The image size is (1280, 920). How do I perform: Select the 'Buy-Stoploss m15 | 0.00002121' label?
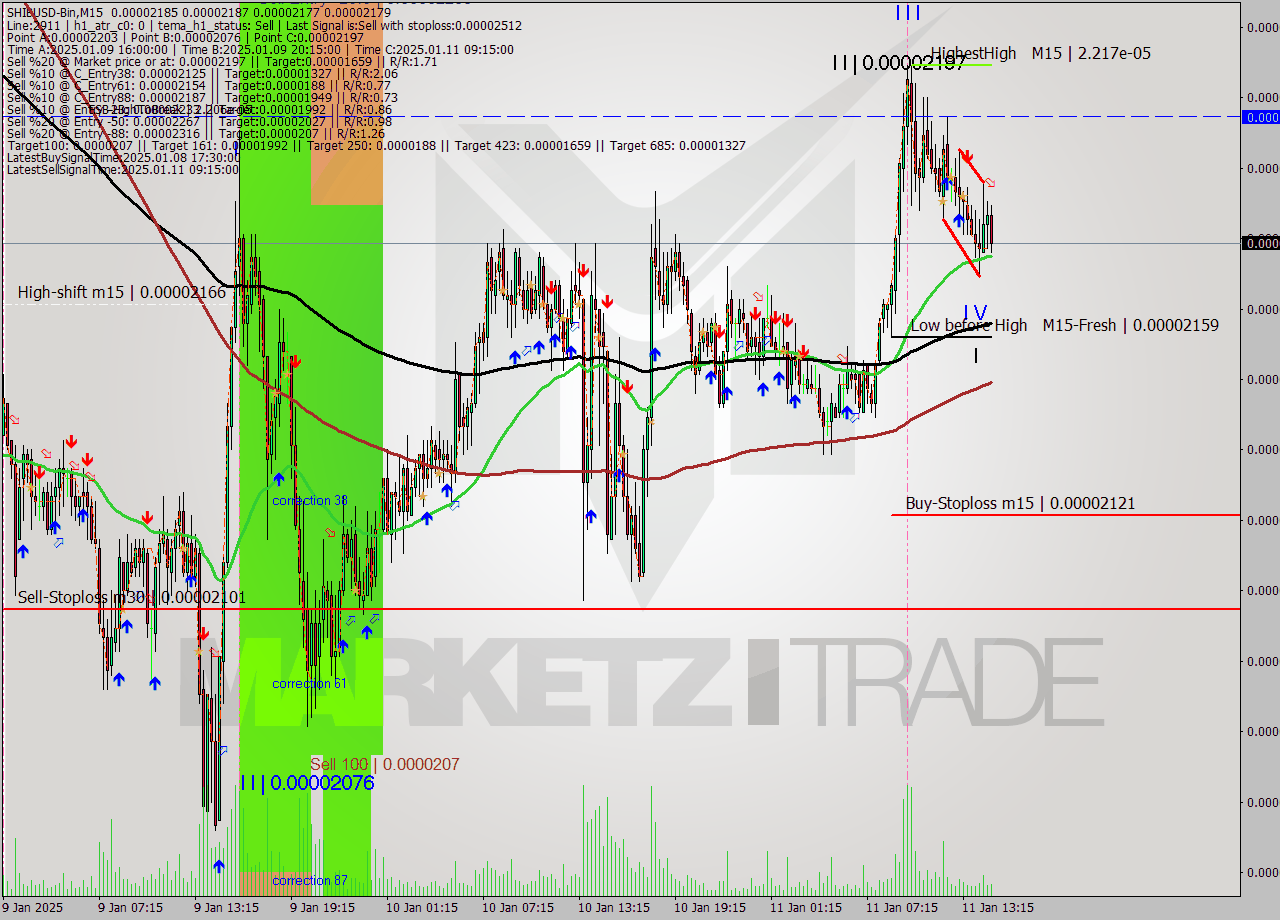point(1020,503)
